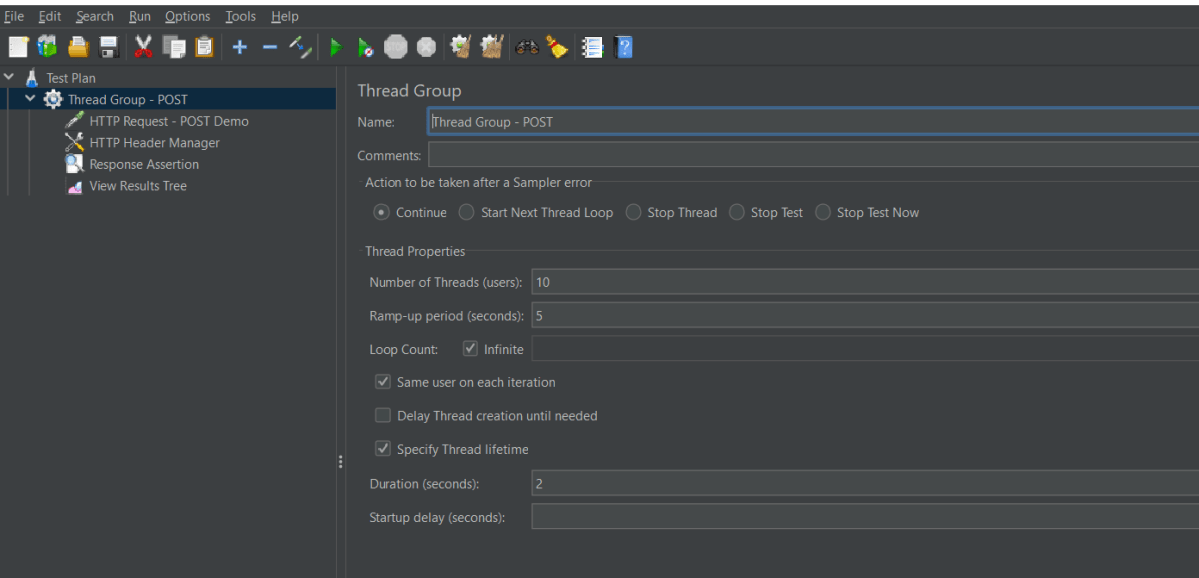Open the Templates icon in toolbar
Viewport: 1199px width, 578px height.
48,47
